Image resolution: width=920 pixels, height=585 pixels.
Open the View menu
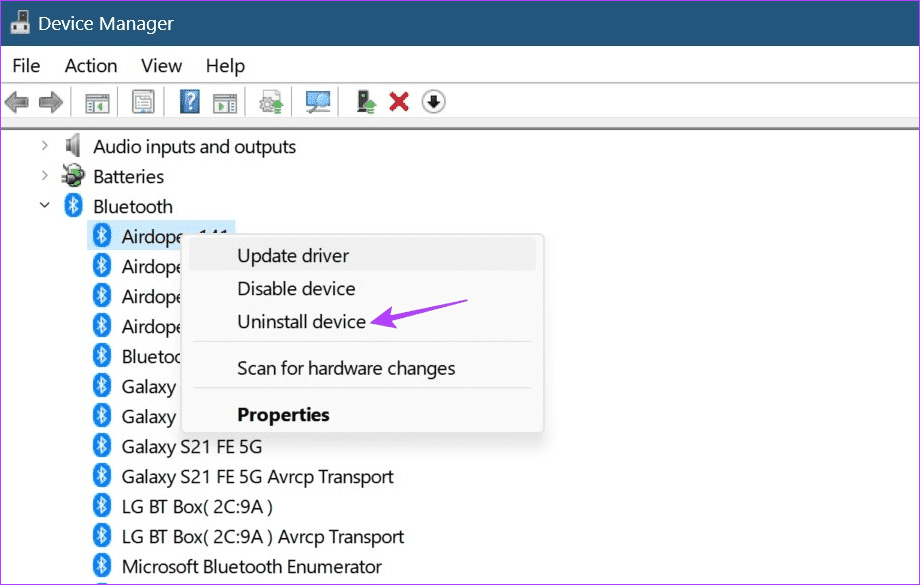(161, 66)
